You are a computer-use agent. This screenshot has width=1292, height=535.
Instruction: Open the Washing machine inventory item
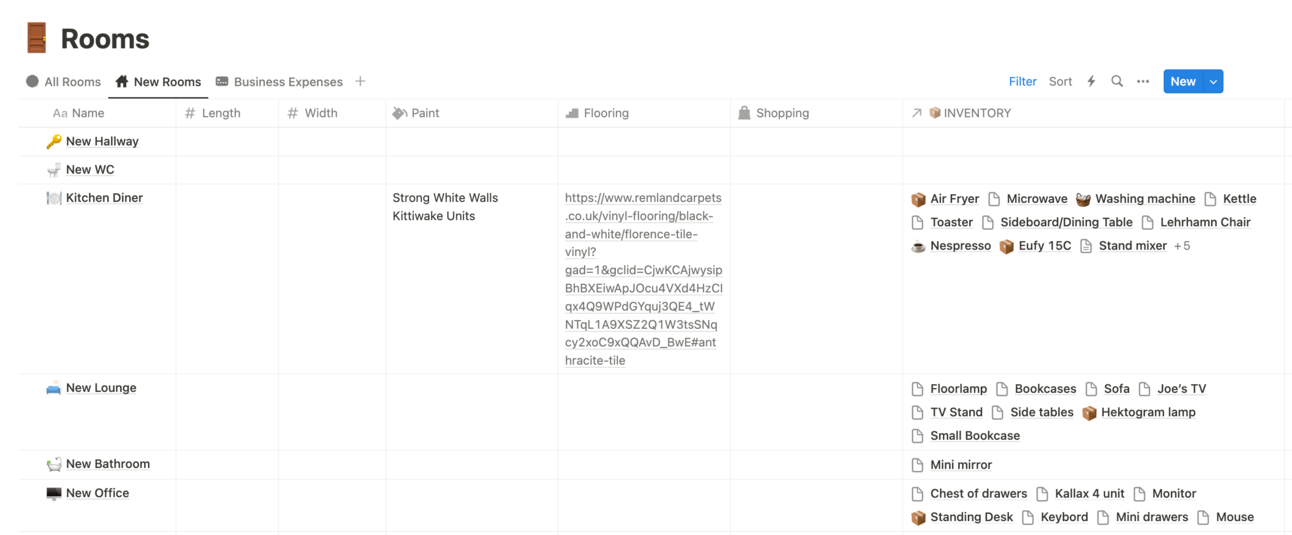click(1144, 199)
